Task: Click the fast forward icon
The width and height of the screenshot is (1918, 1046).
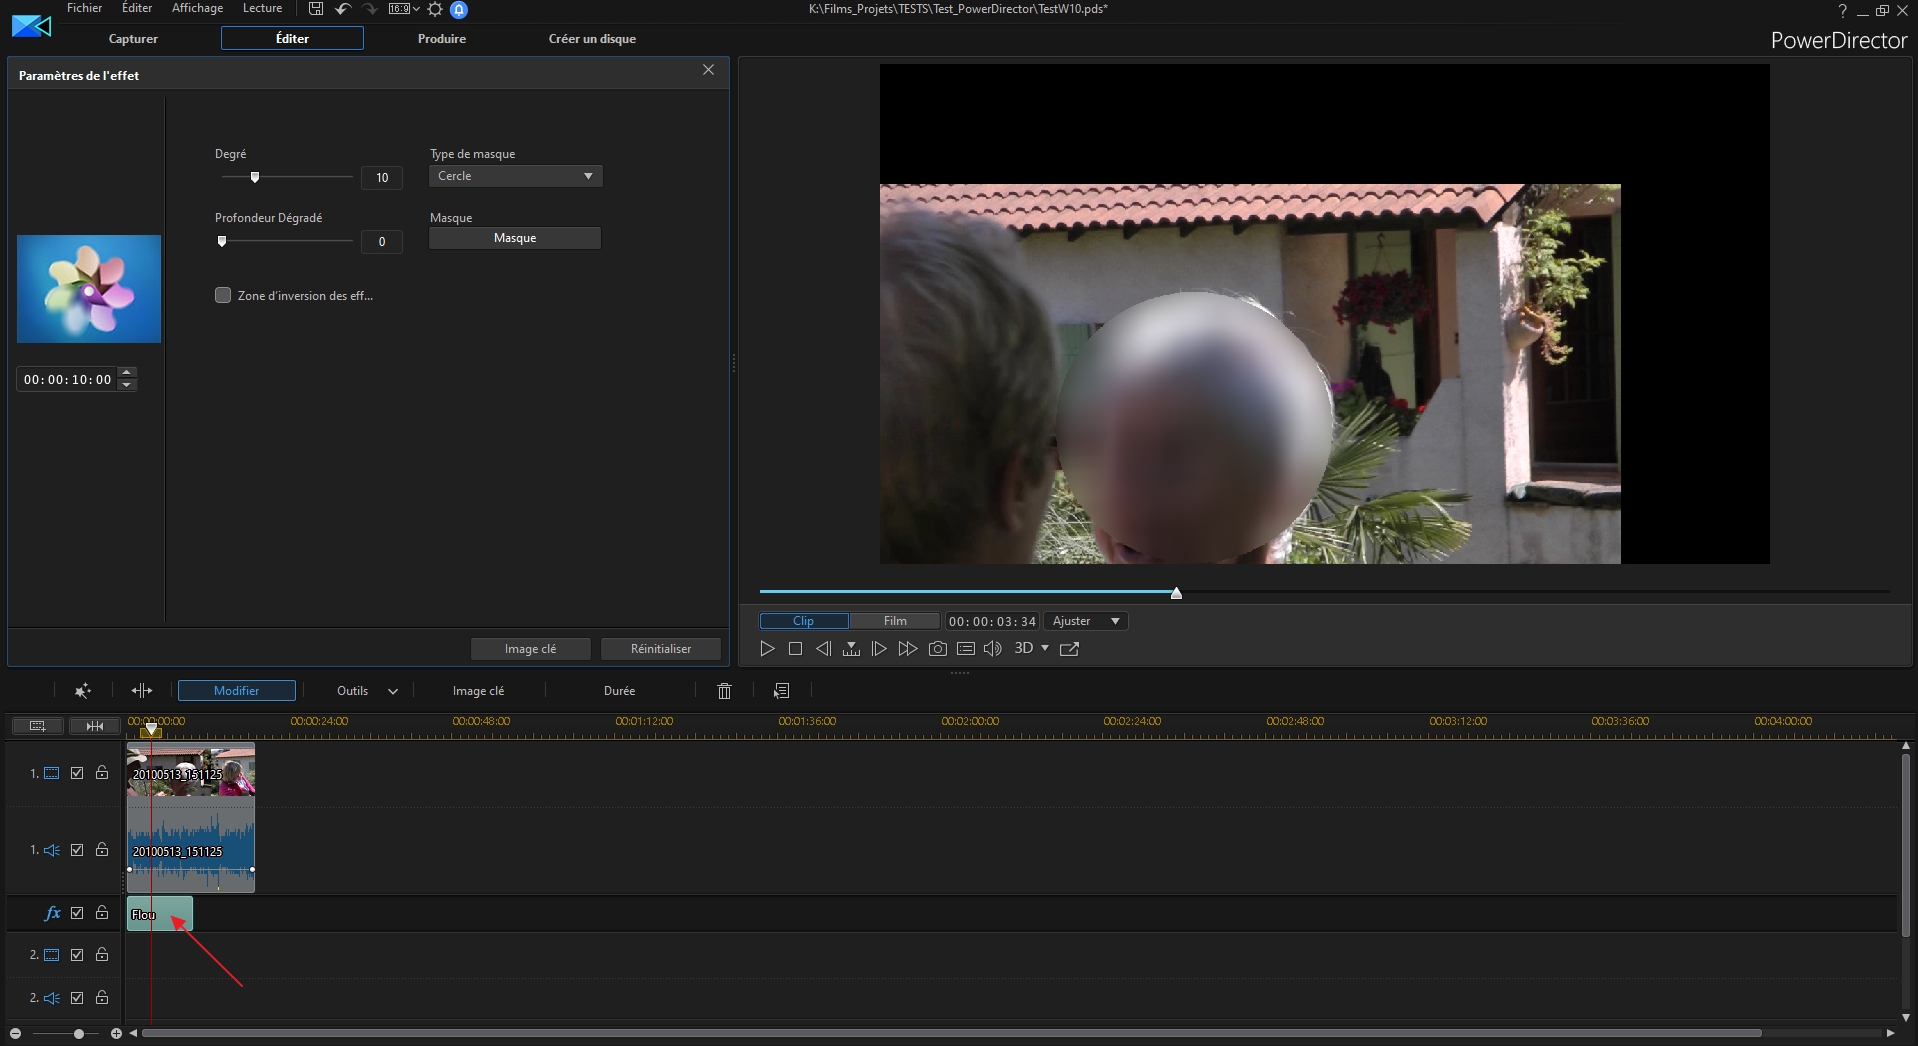Action: [907, 649]
